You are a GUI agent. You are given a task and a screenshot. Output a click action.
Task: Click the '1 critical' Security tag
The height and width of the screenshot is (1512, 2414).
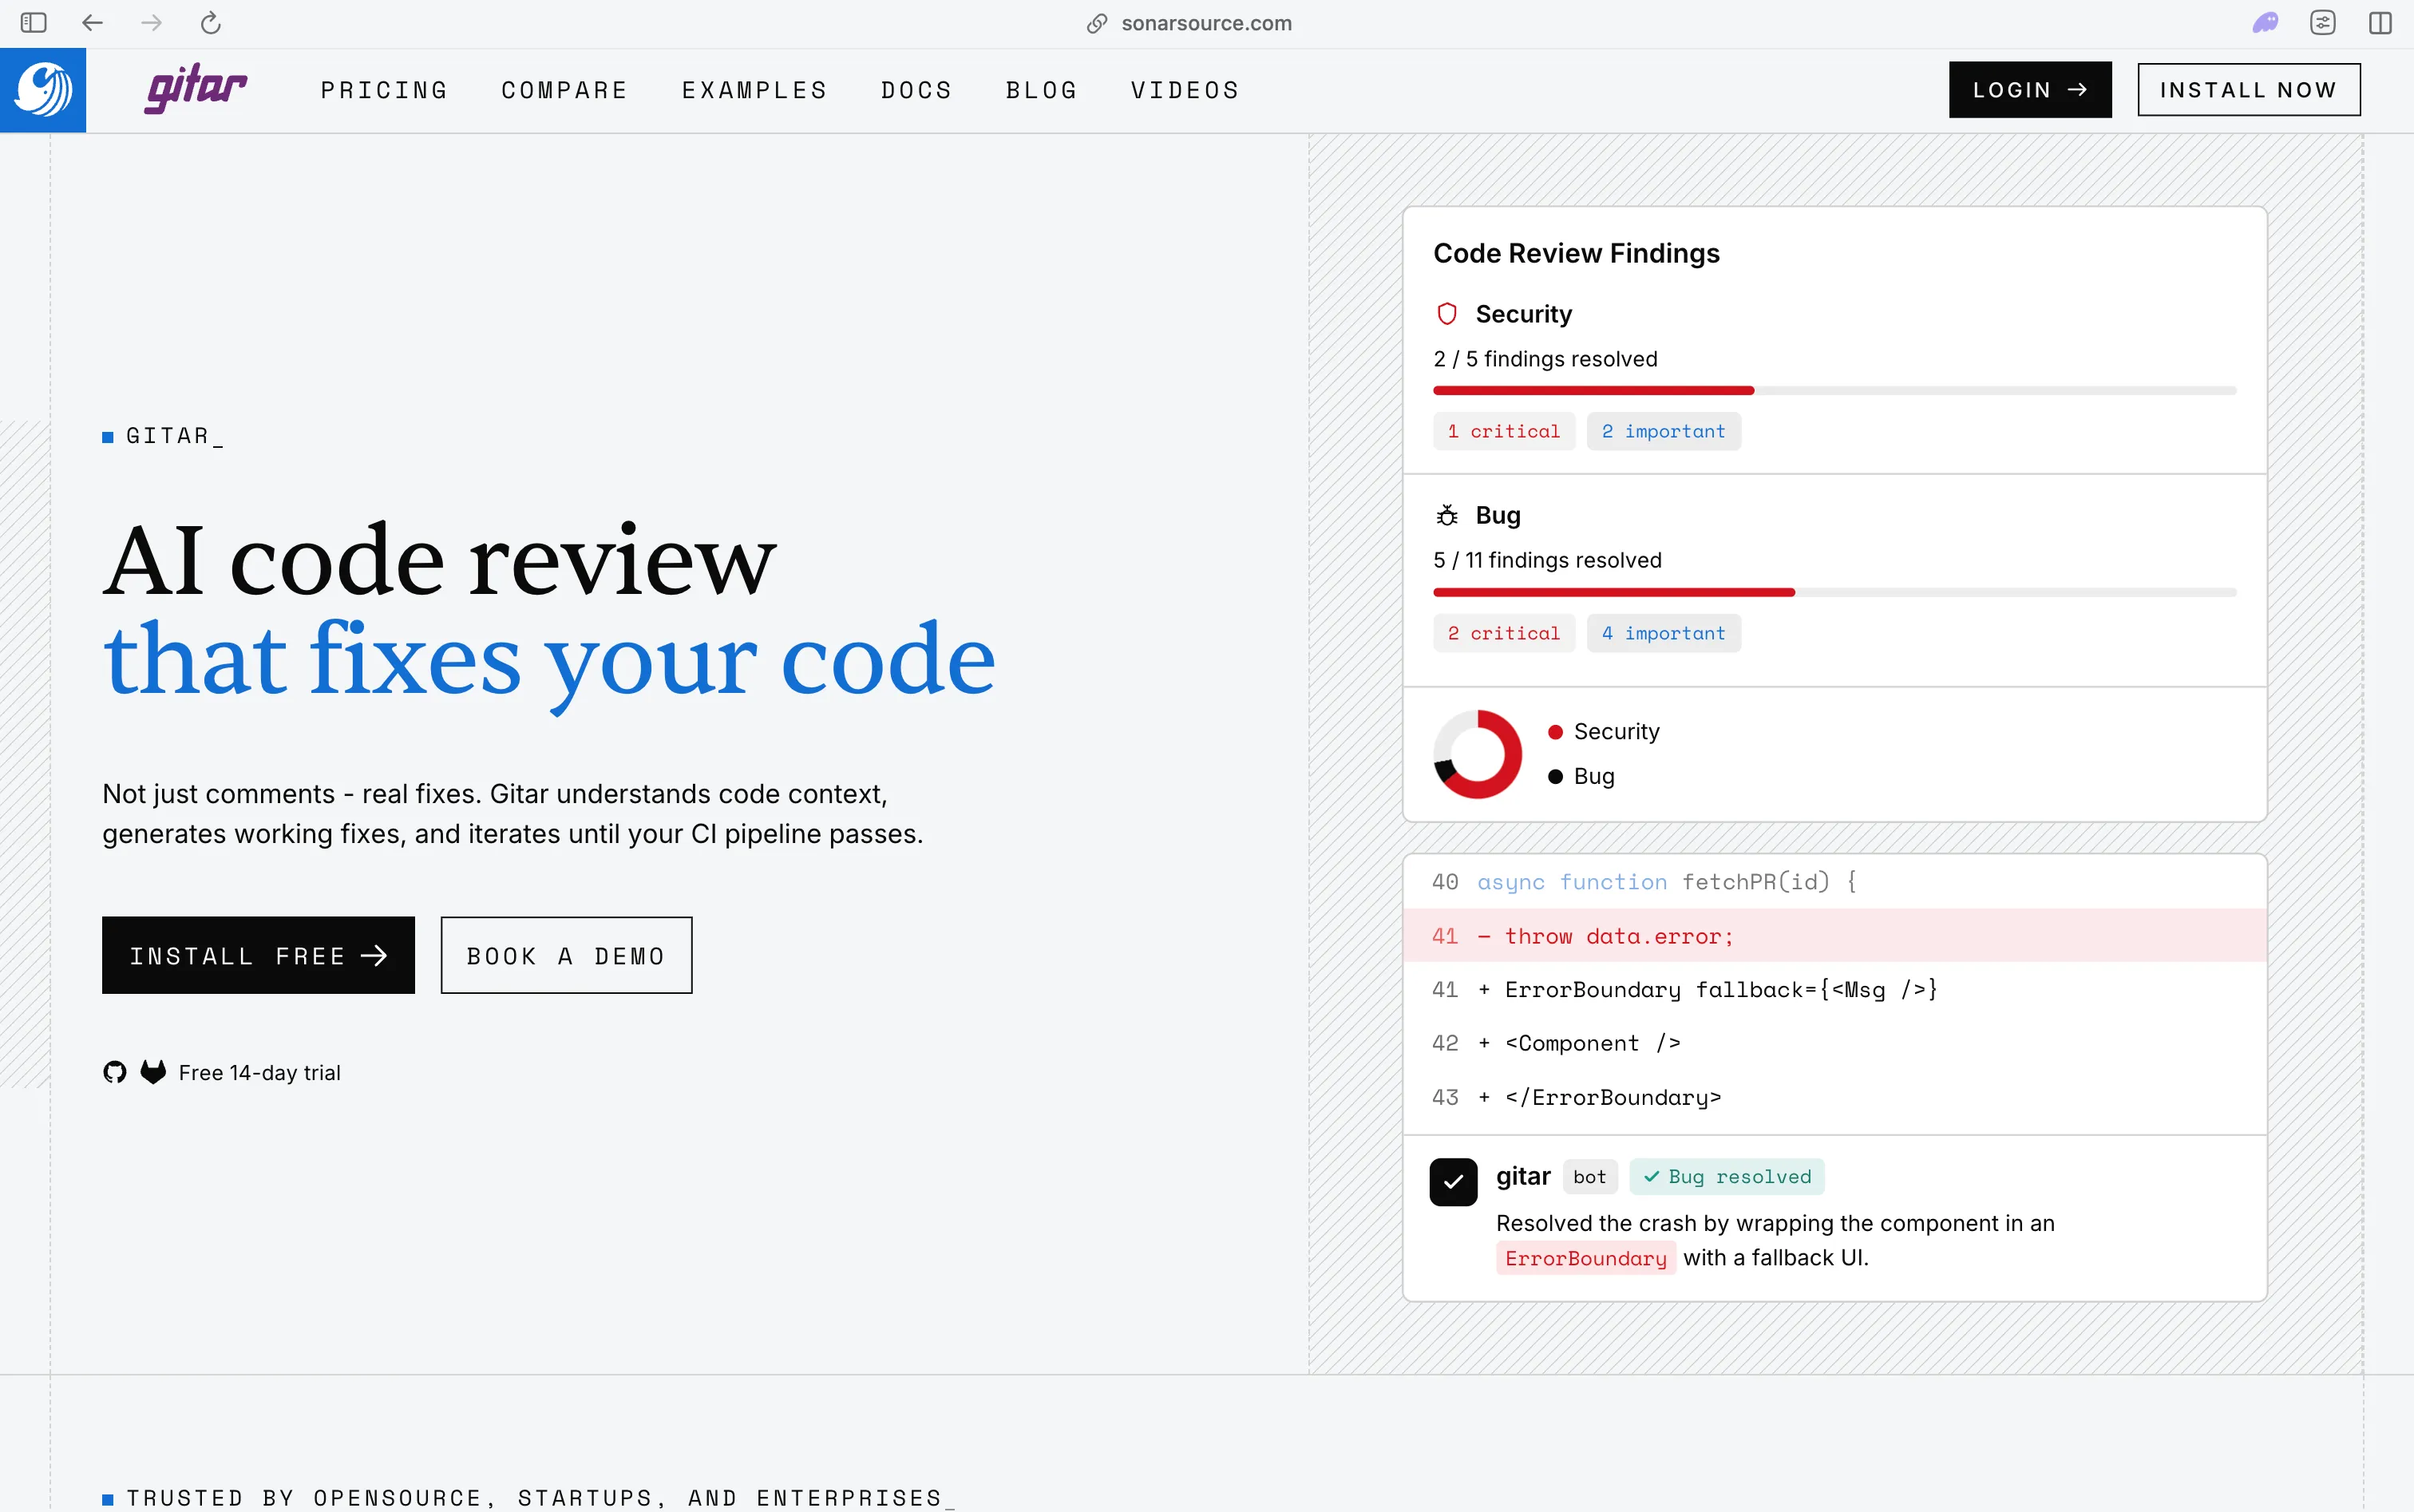click(1504, 431)
